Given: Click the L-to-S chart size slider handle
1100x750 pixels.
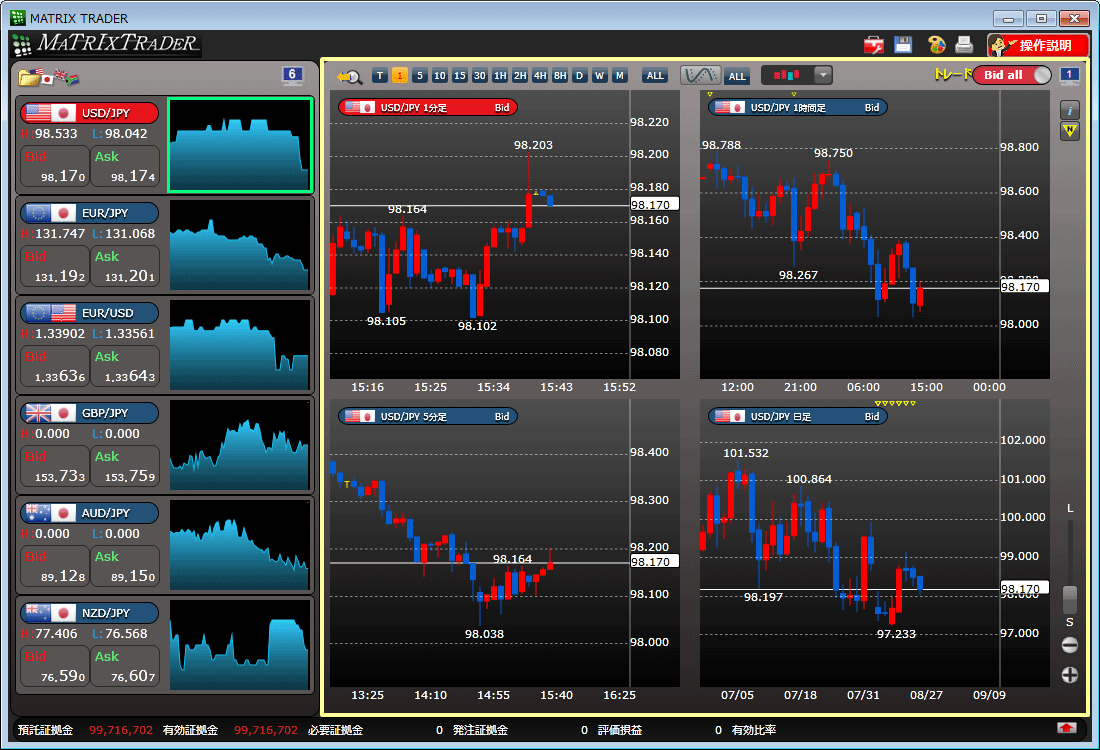Looking at the screenshot, I should [1069, 600].
